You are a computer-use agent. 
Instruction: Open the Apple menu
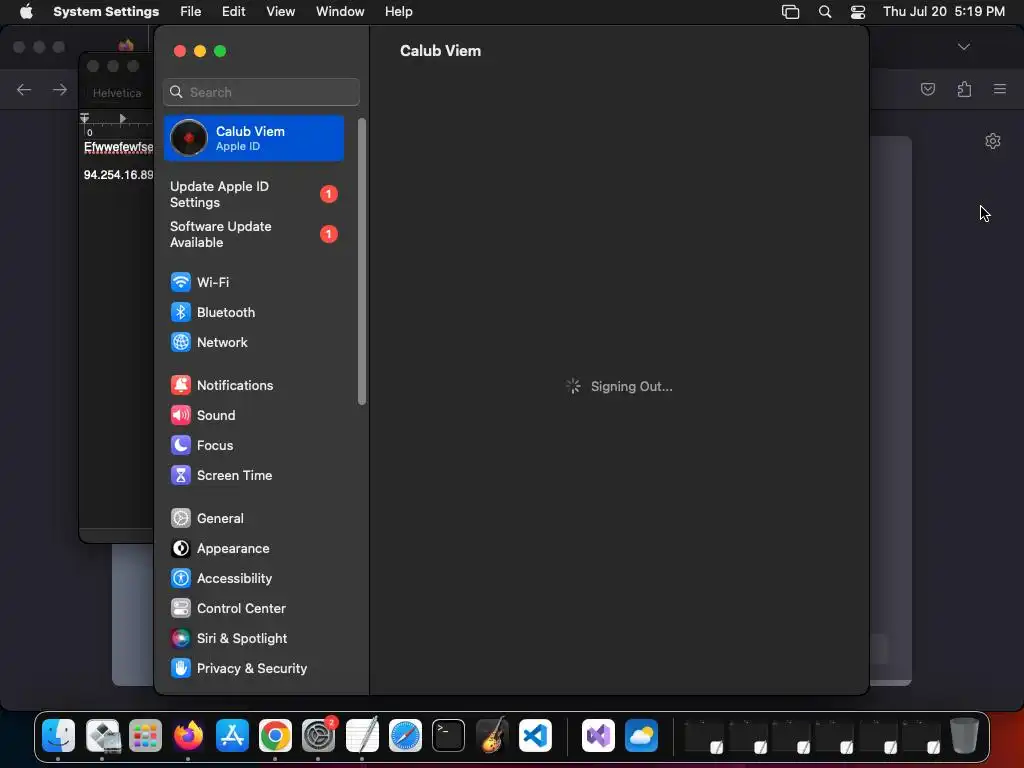[26, 12]
